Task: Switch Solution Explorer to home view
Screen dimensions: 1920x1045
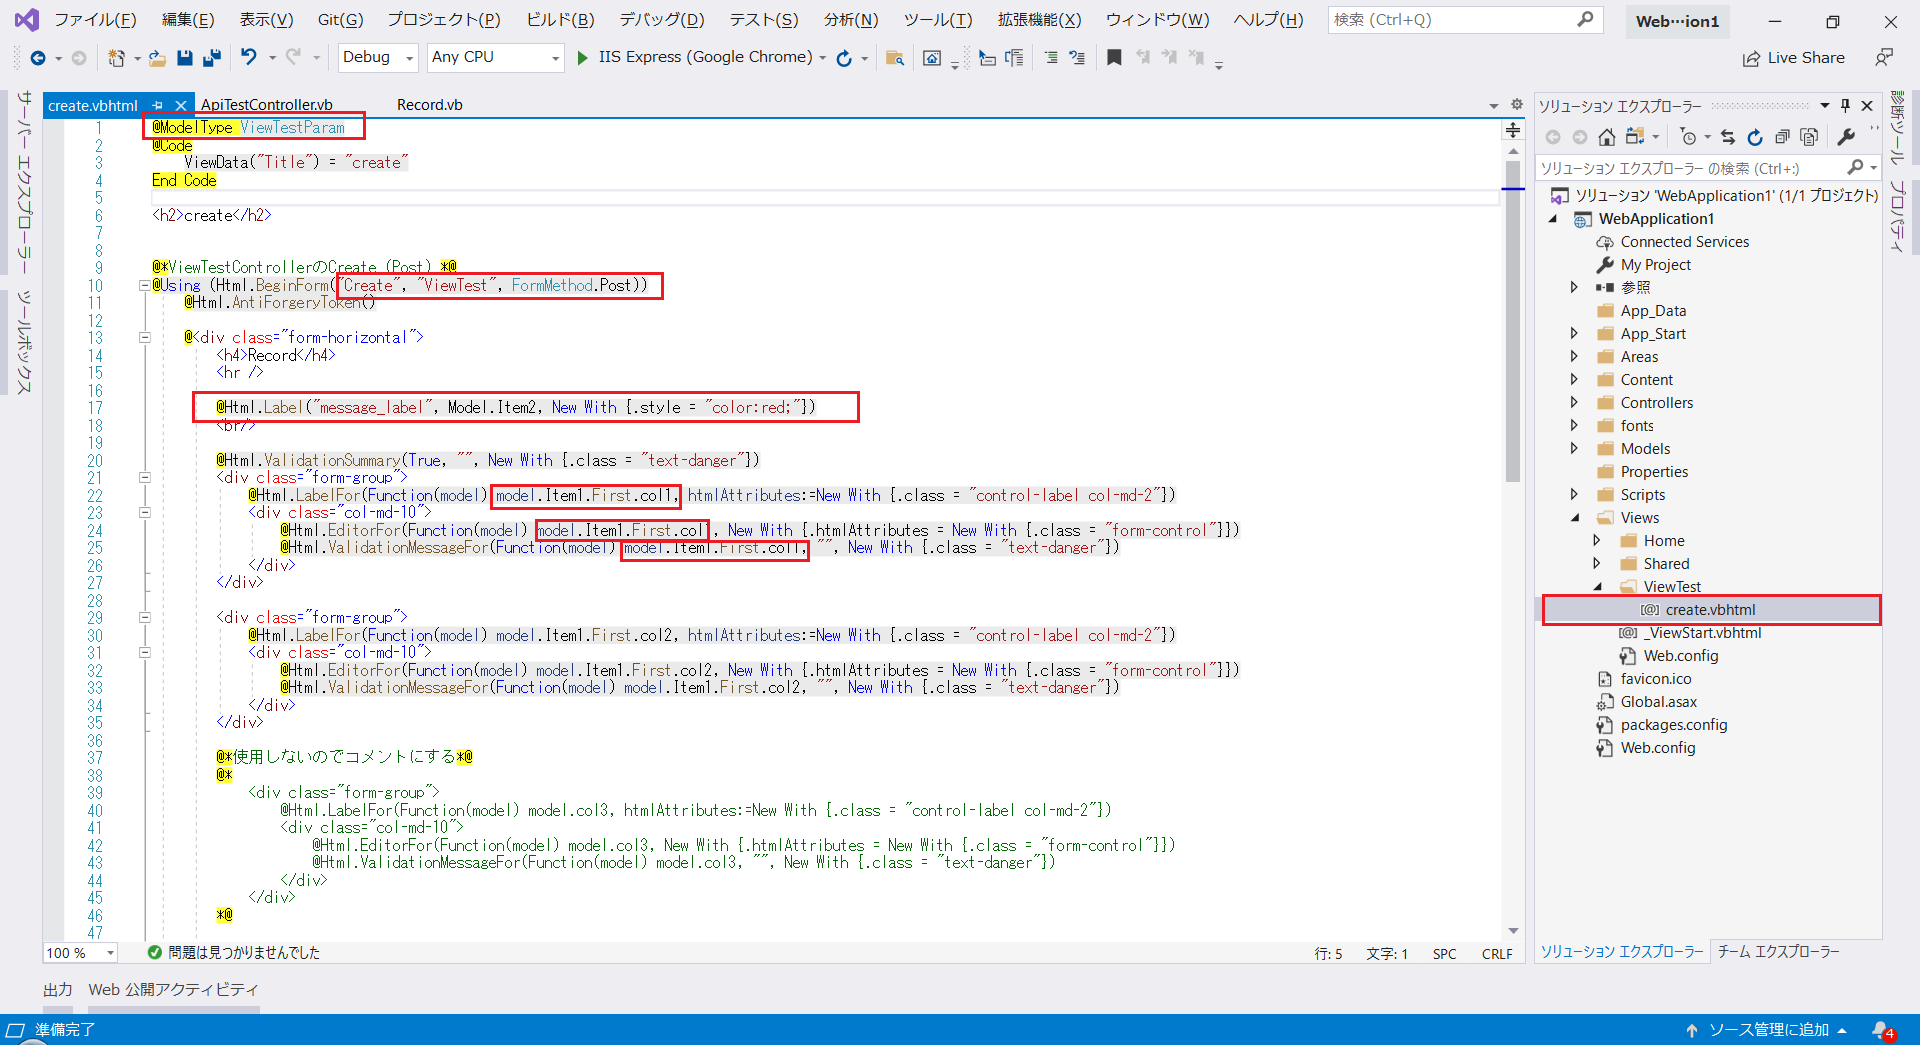Action: tap(1607, 137)
